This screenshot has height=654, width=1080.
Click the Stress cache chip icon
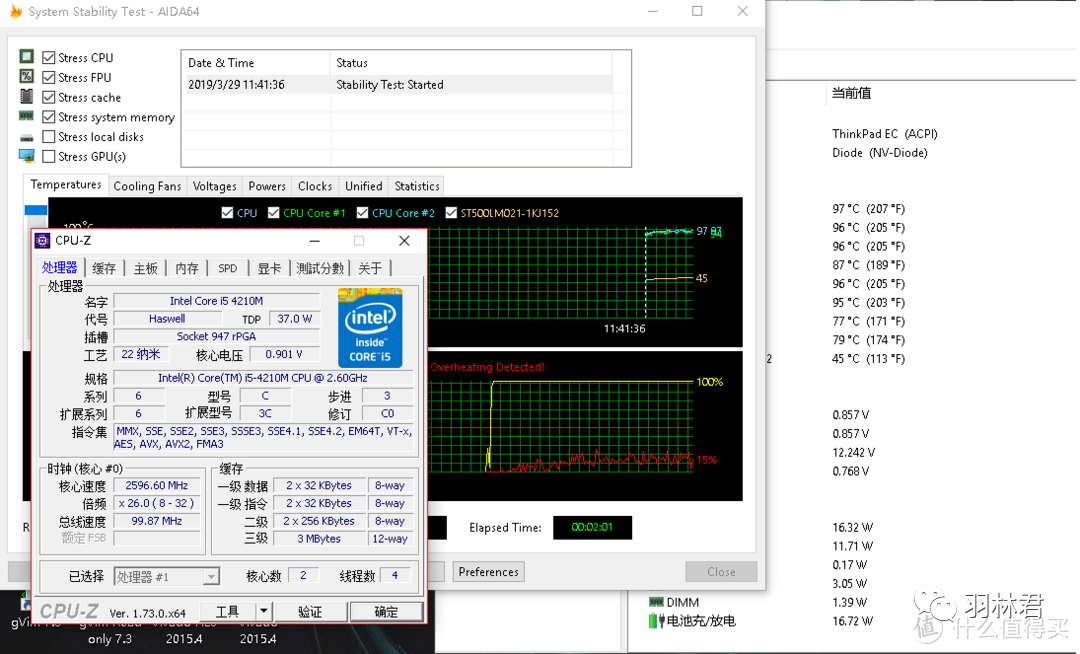click(26, 96)
